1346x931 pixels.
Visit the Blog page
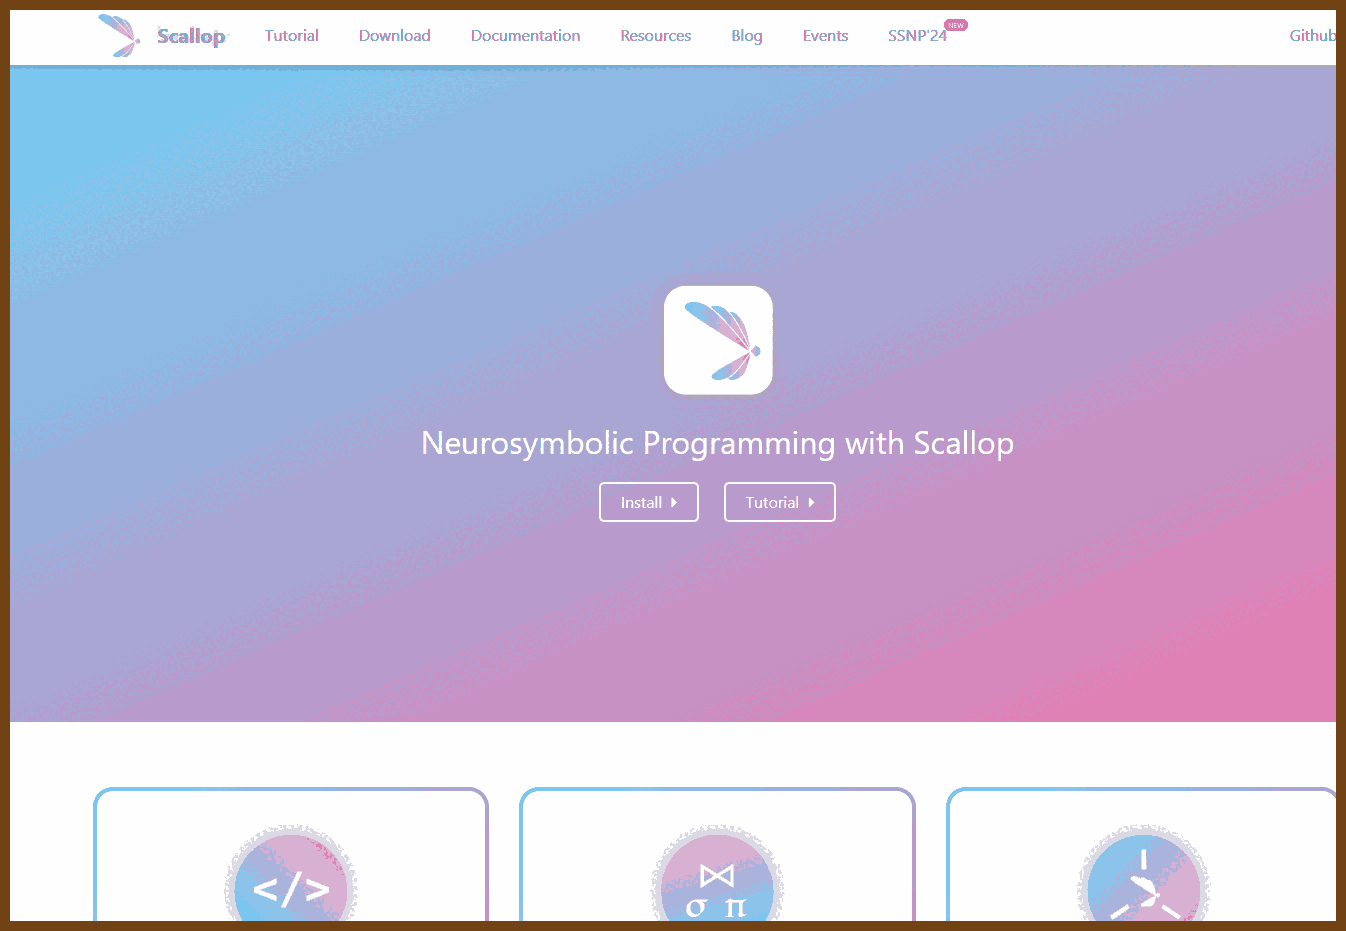(x=746, y=36)
